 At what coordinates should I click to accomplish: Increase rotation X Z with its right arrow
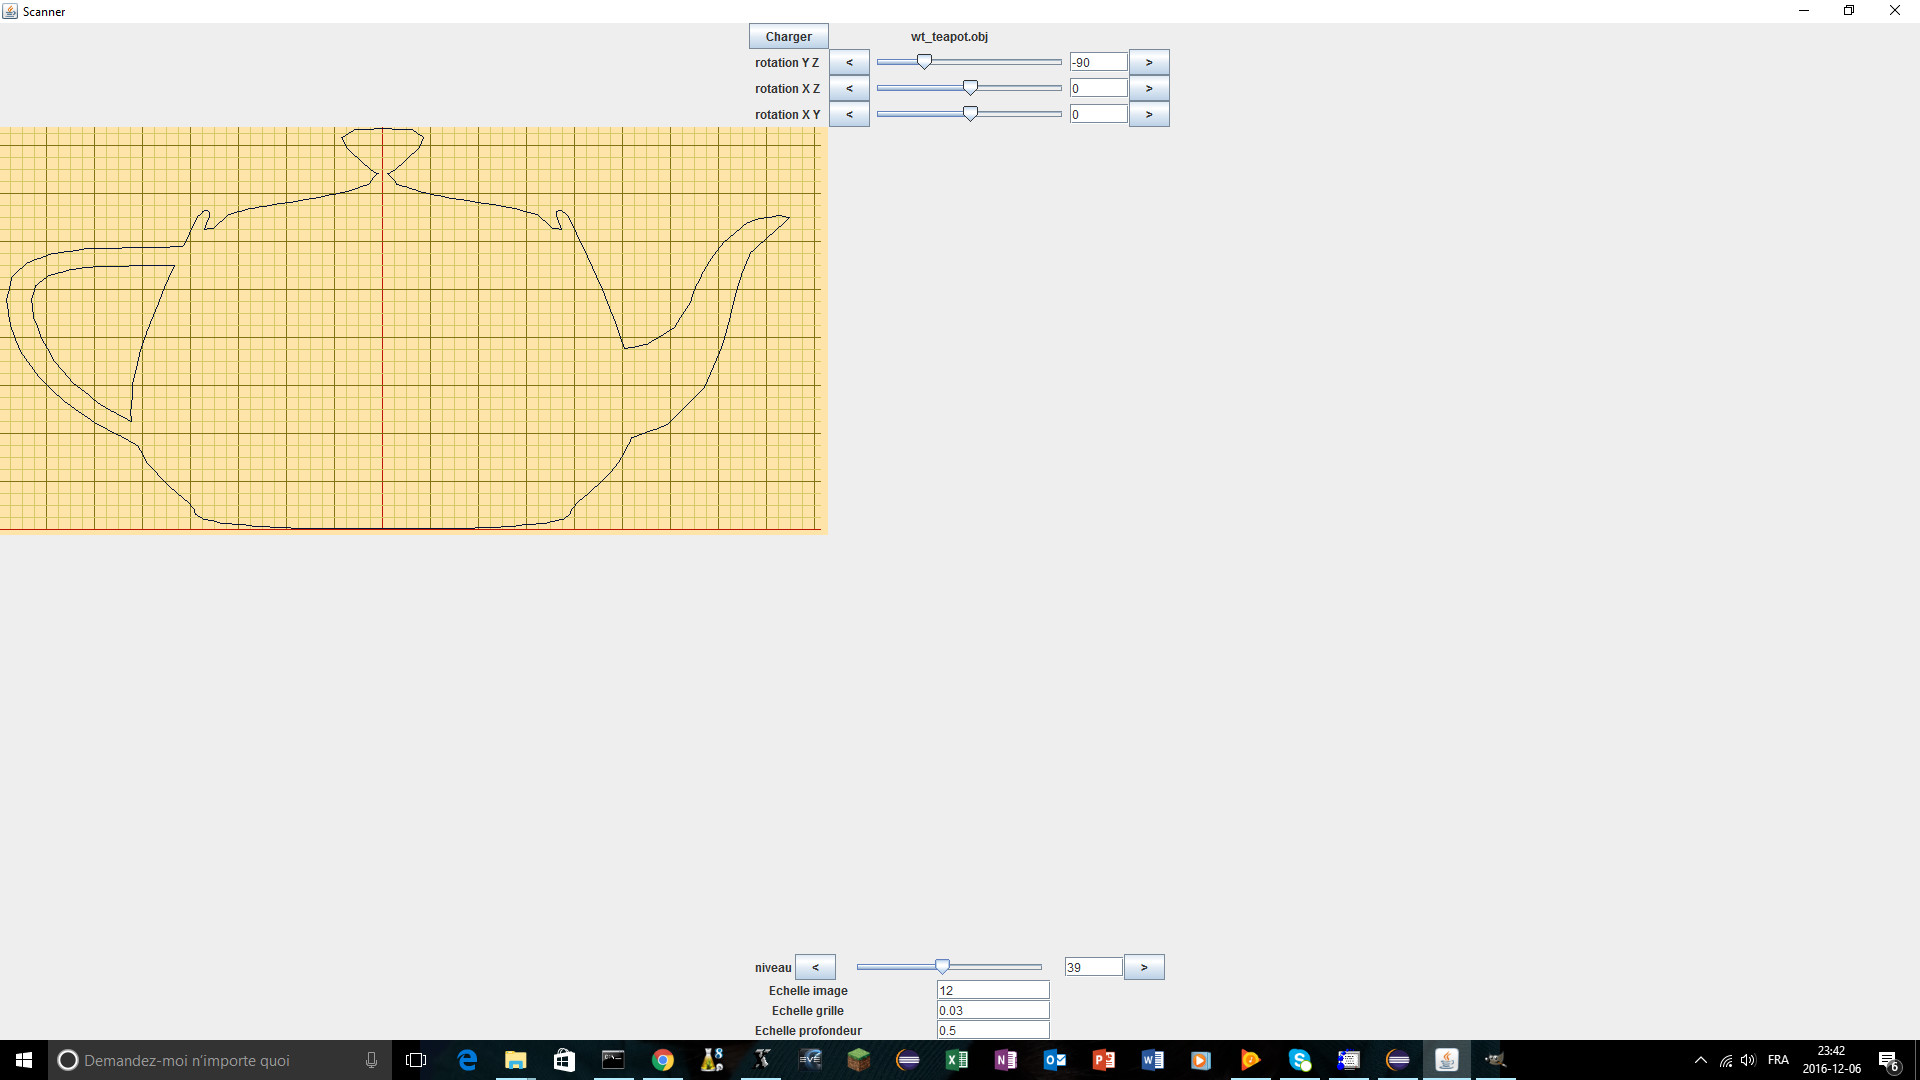[1149, 88]
